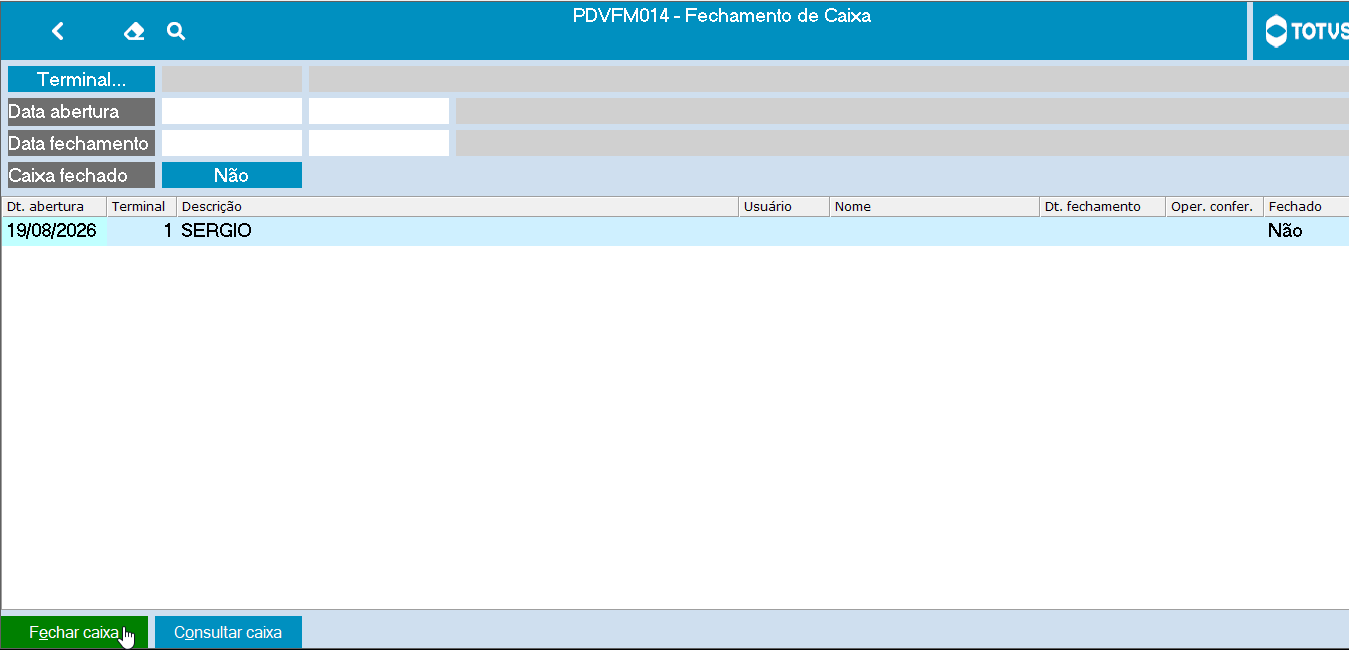Focus the second Data fechamento field
The width and height of the screenshot is (1349, 650).
(x=379, y=143)
